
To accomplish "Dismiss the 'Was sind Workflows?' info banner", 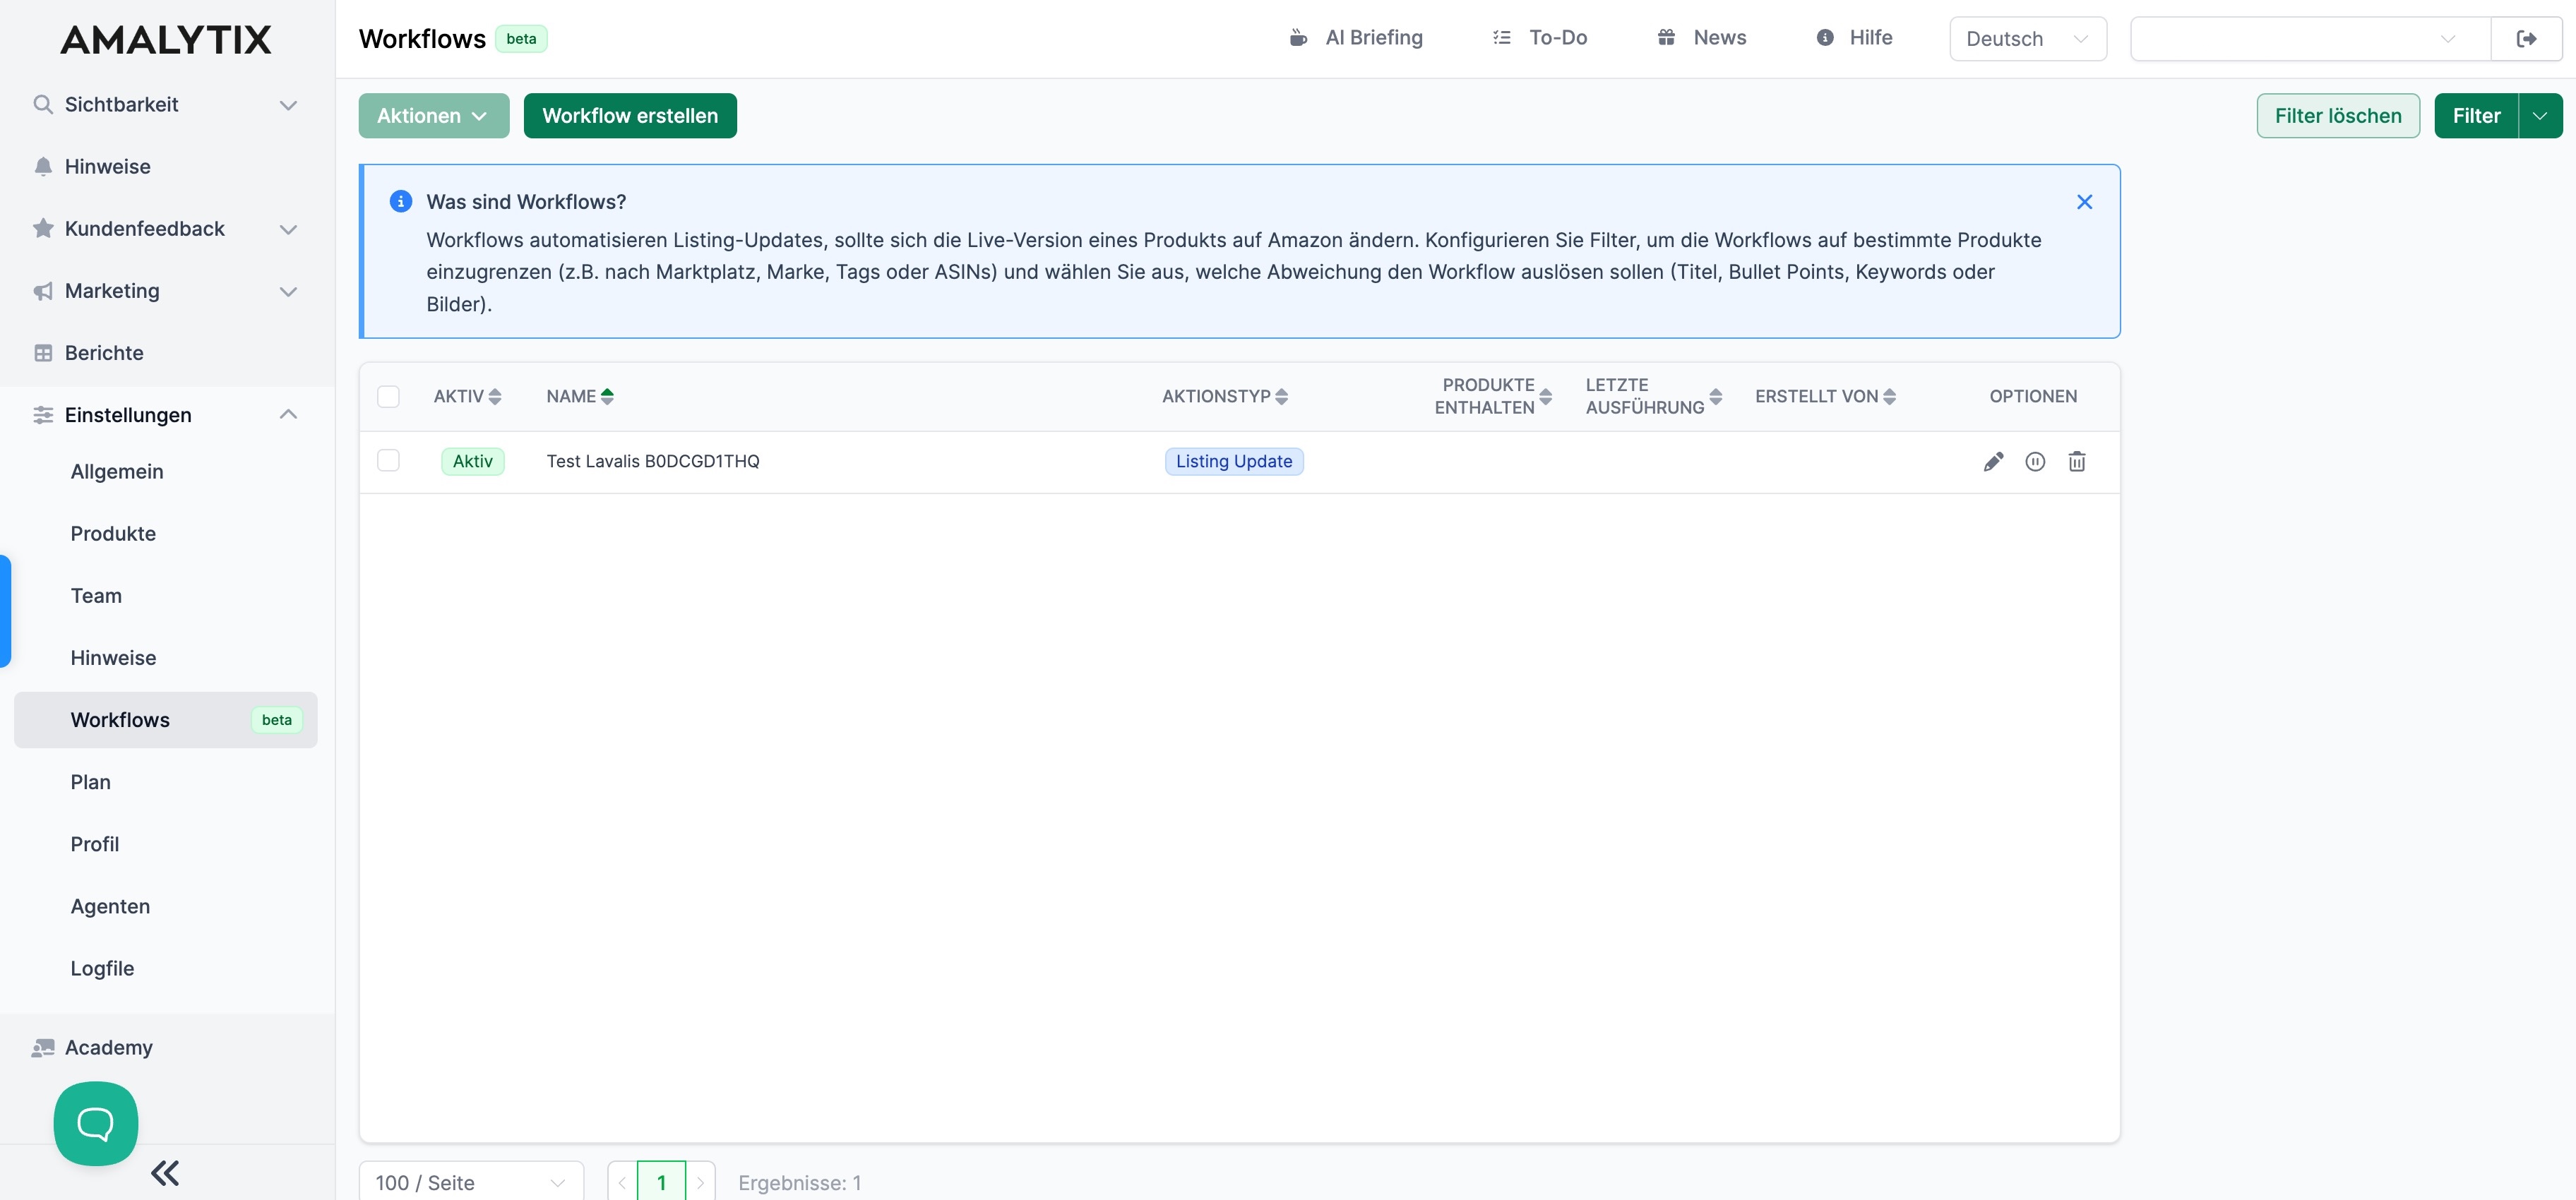I will [x=2084, y=202].
